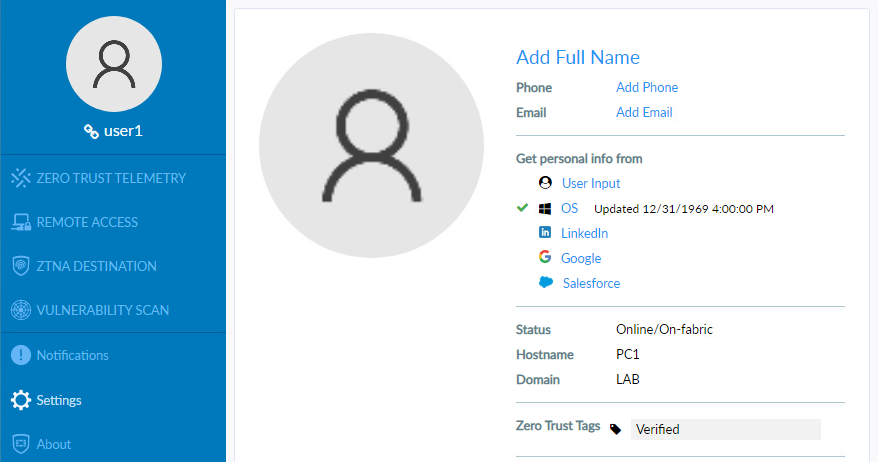Click the About shield icon
The height and width of the screenshot is (462, 878).
(21, 444)
